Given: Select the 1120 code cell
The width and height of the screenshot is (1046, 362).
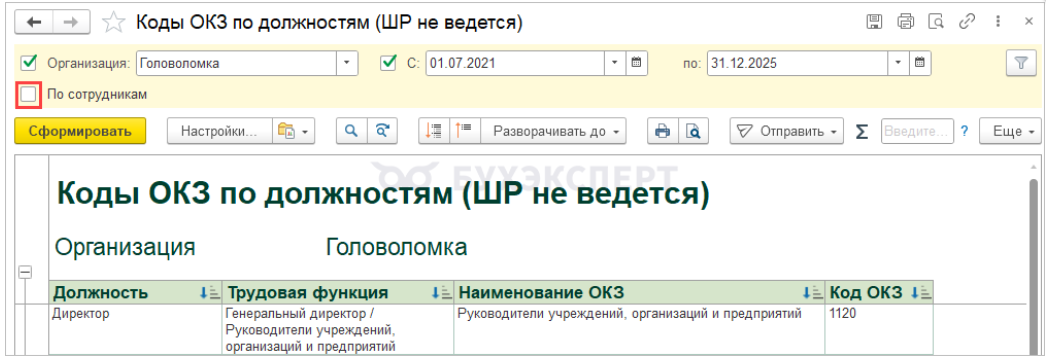Looking at the screenshot, I should [x=879, y=329].
